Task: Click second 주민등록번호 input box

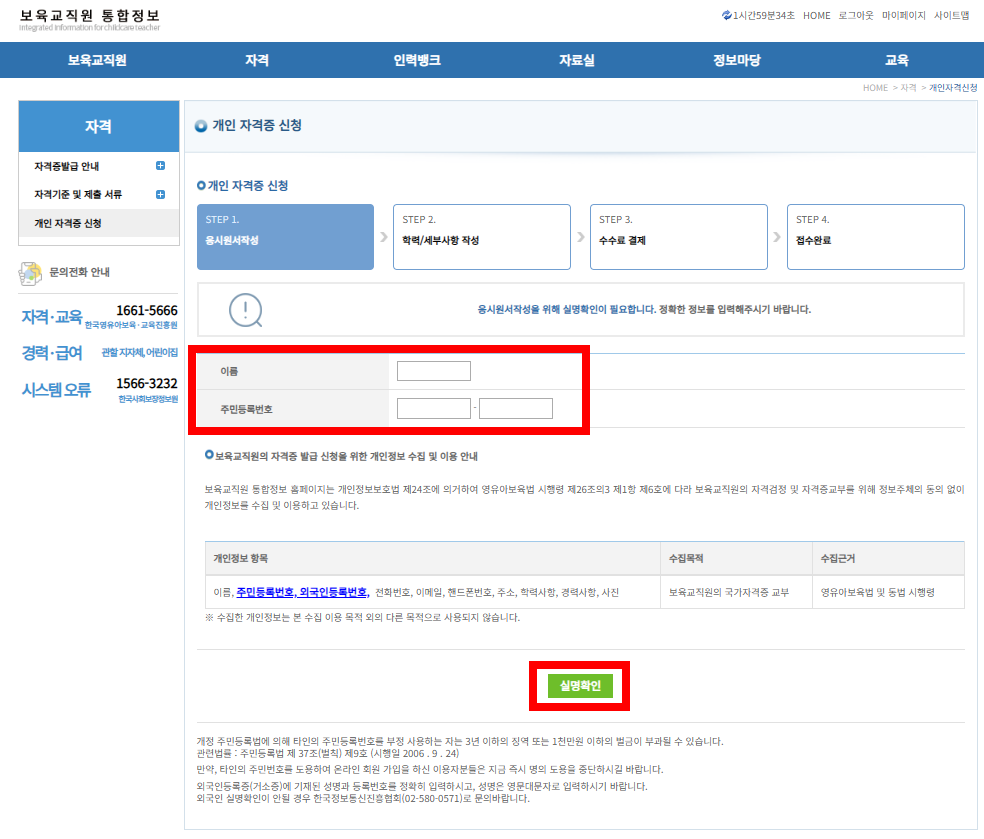Action: pos(516,409)
